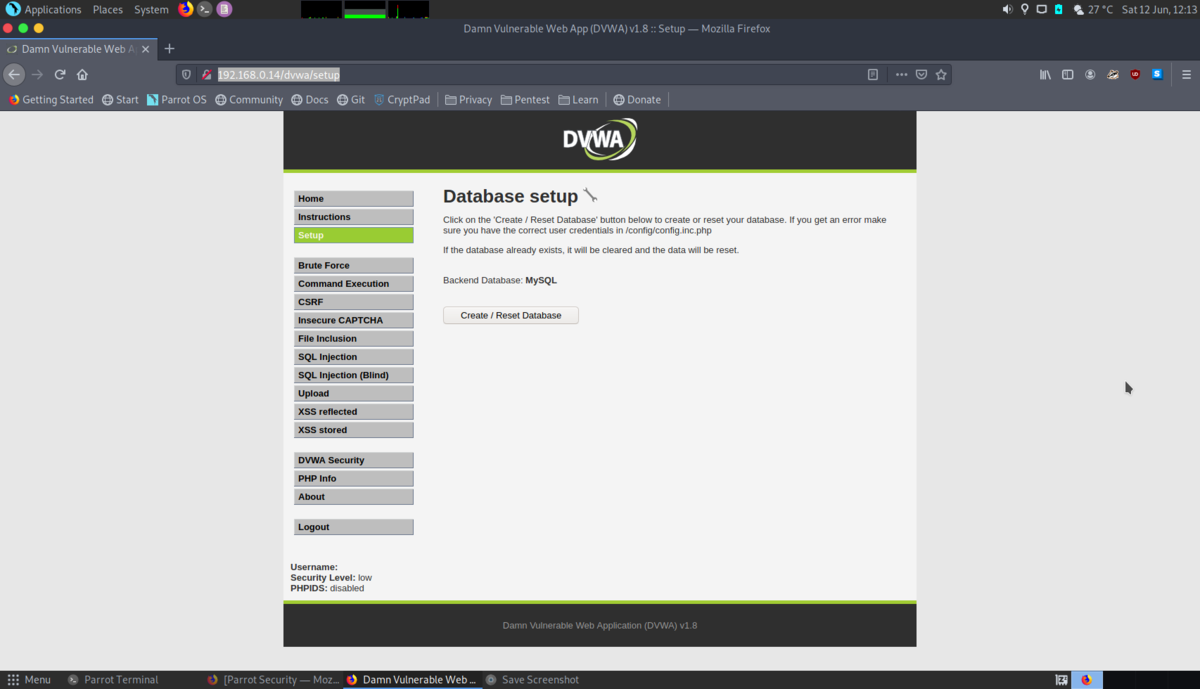Open the CryptPad bookmark
1200x689 pixels.
point(402,100)
